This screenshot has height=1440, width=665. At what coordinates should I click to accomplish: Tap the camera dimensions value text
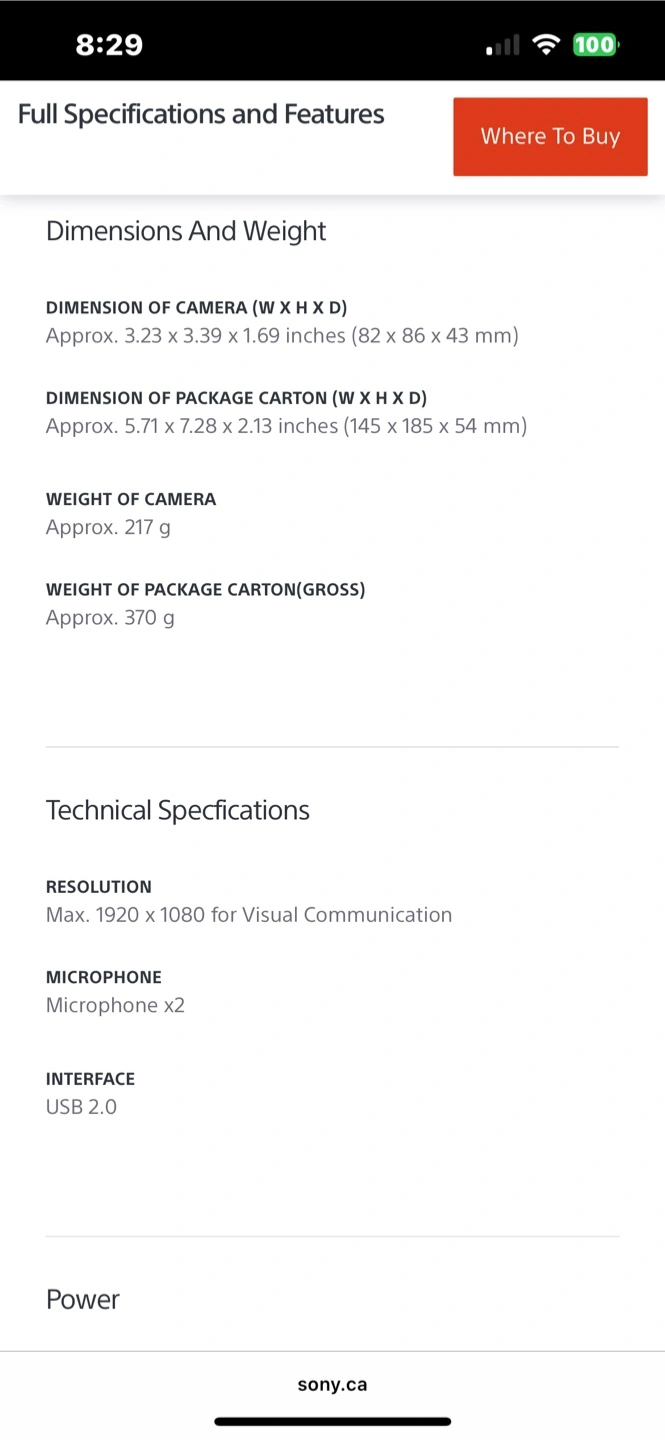282,336
